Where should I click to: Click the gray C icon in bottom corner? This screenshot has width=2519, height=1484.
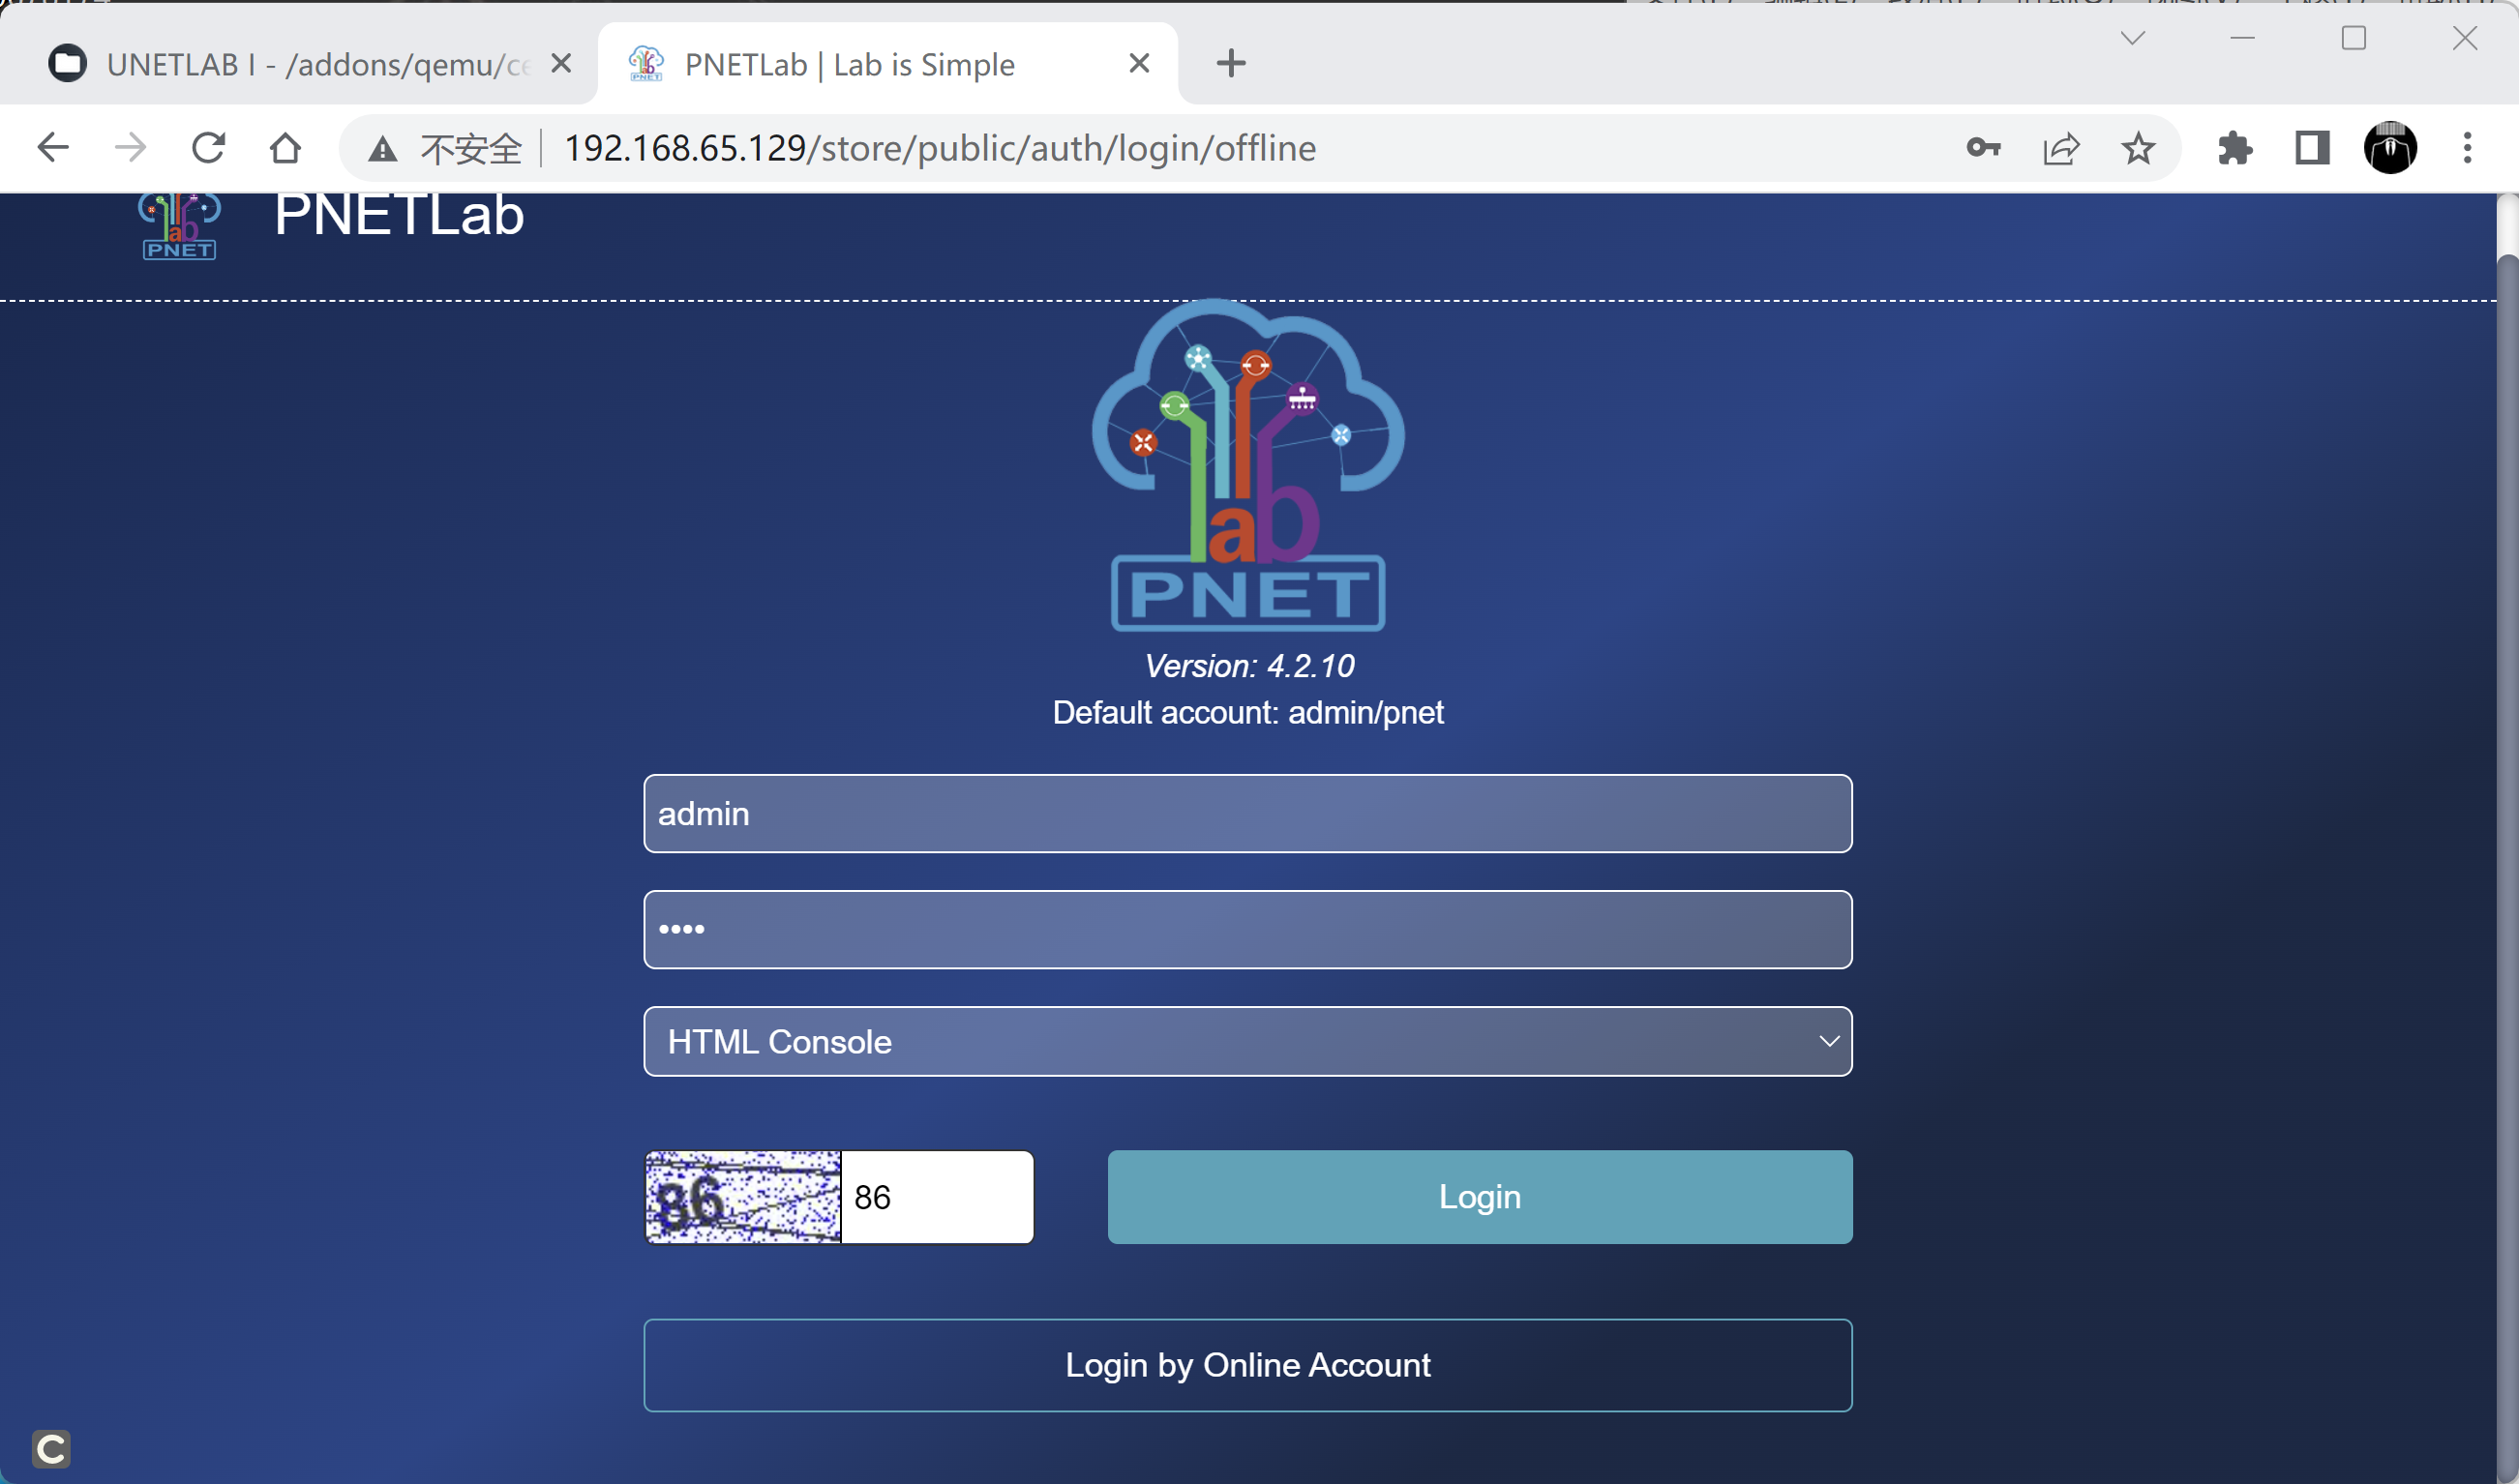pos(51,1448)
